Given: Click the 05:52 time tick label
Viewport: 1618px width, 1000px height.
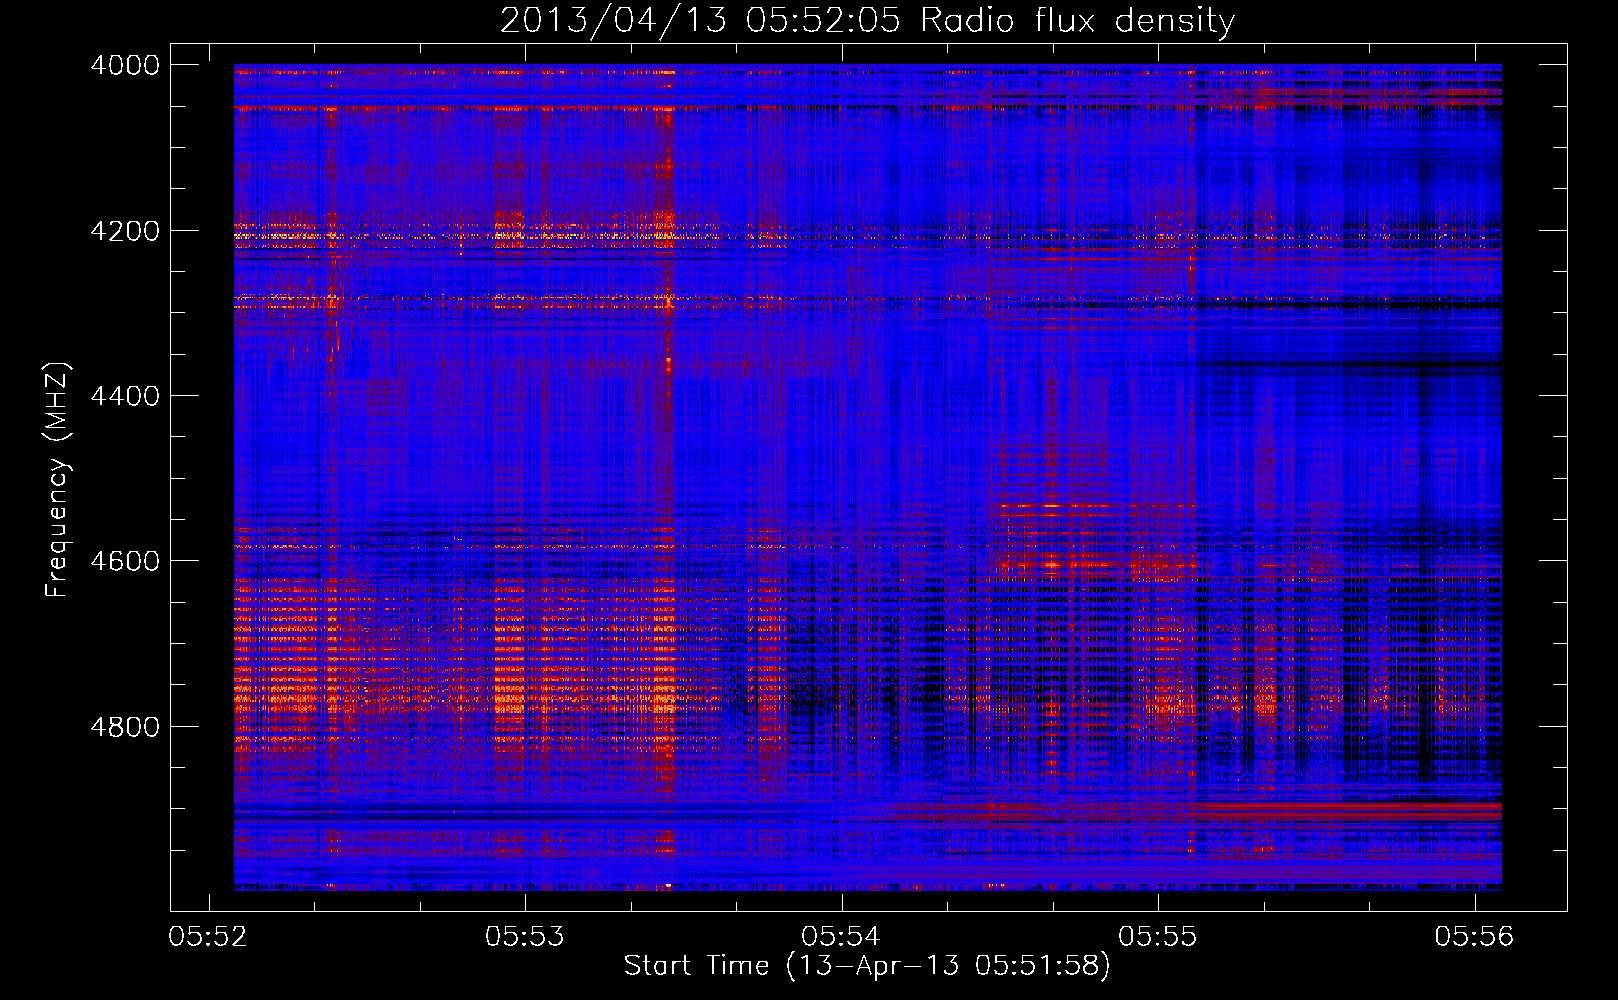Looking at the screenshot, I should (208, 937).
